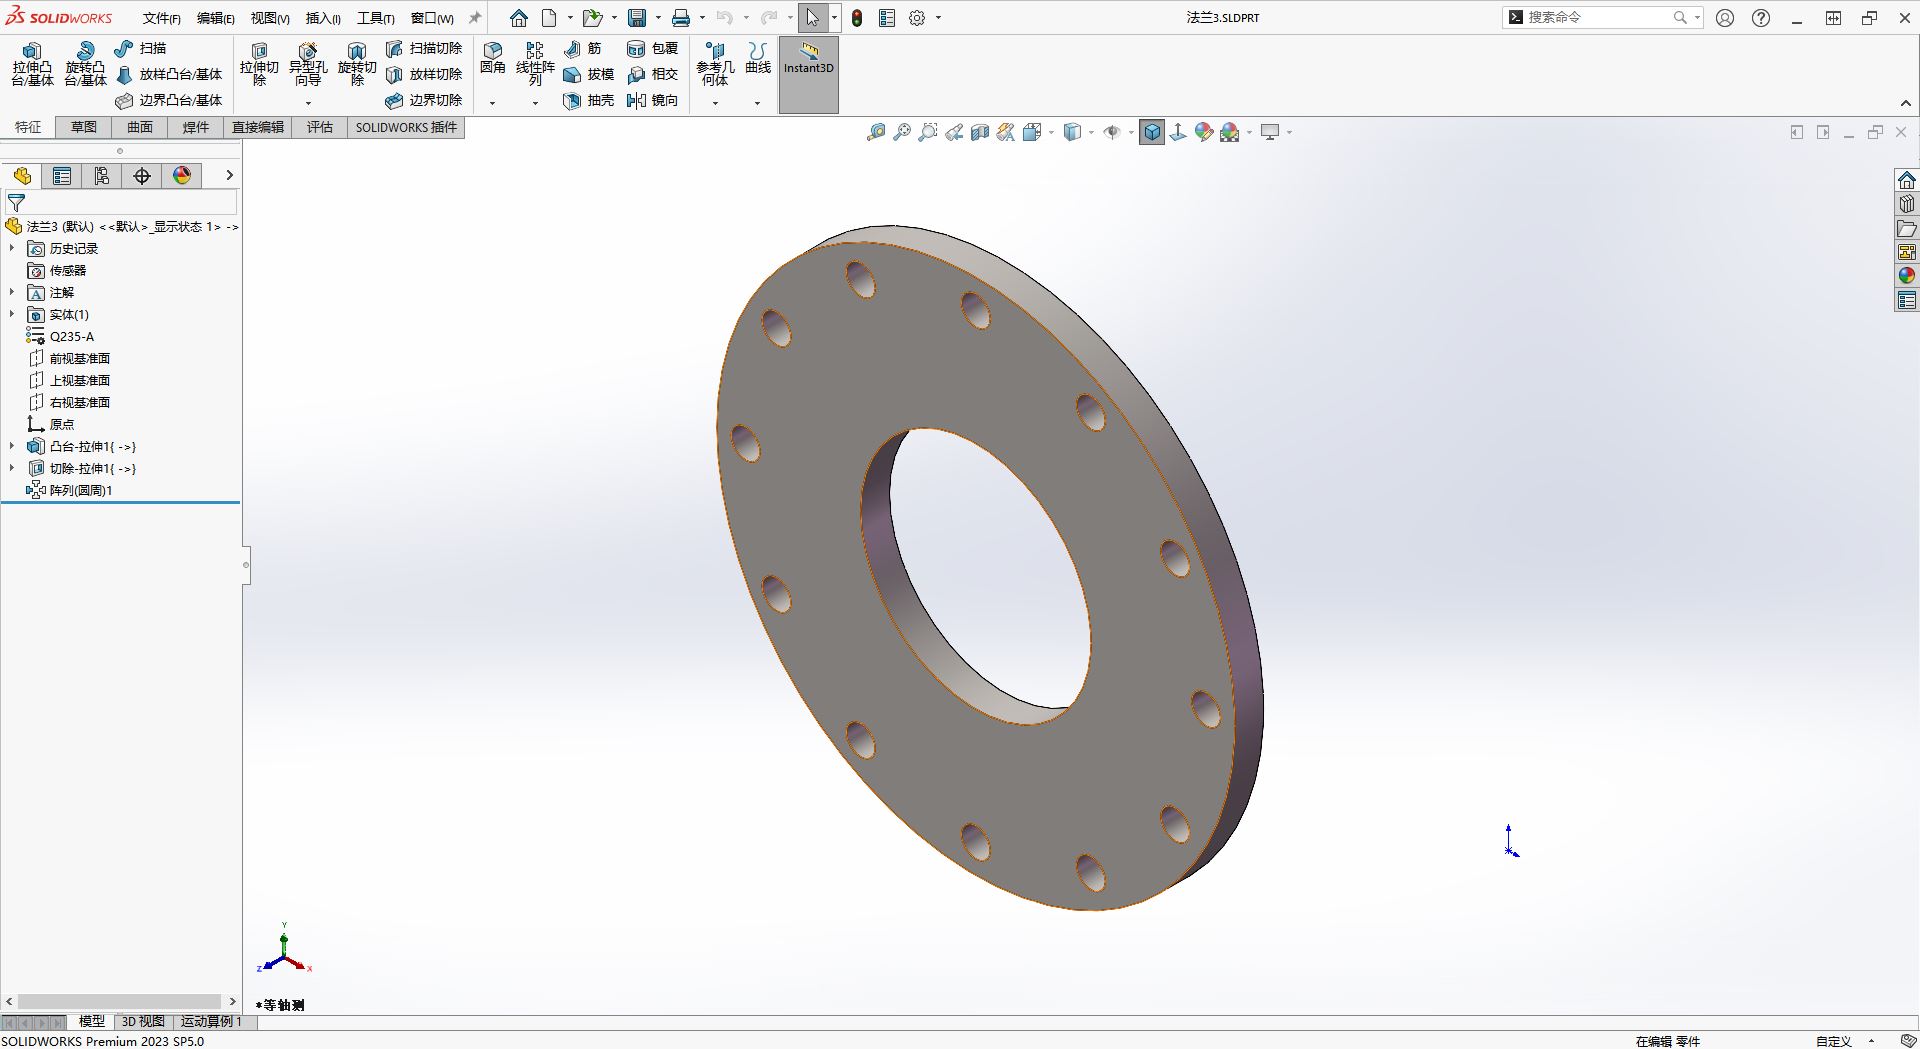Viewport: 1920px width, 1049px height.
Task: Select the 镜向 mirror tool
Action: coord(653,100)
